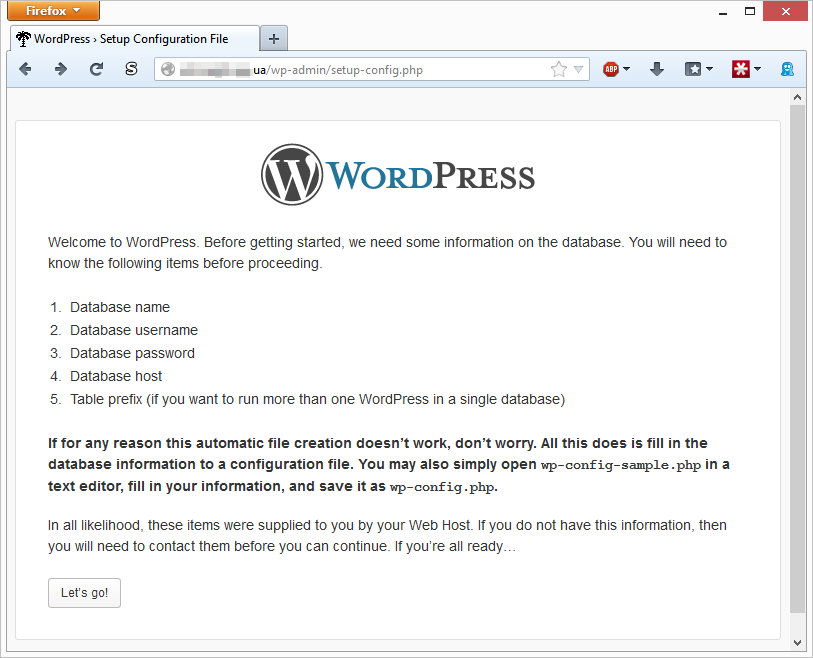Open a new tab with plus button
The height and width of the screenshot is (658, 813).
pos(274,39)
